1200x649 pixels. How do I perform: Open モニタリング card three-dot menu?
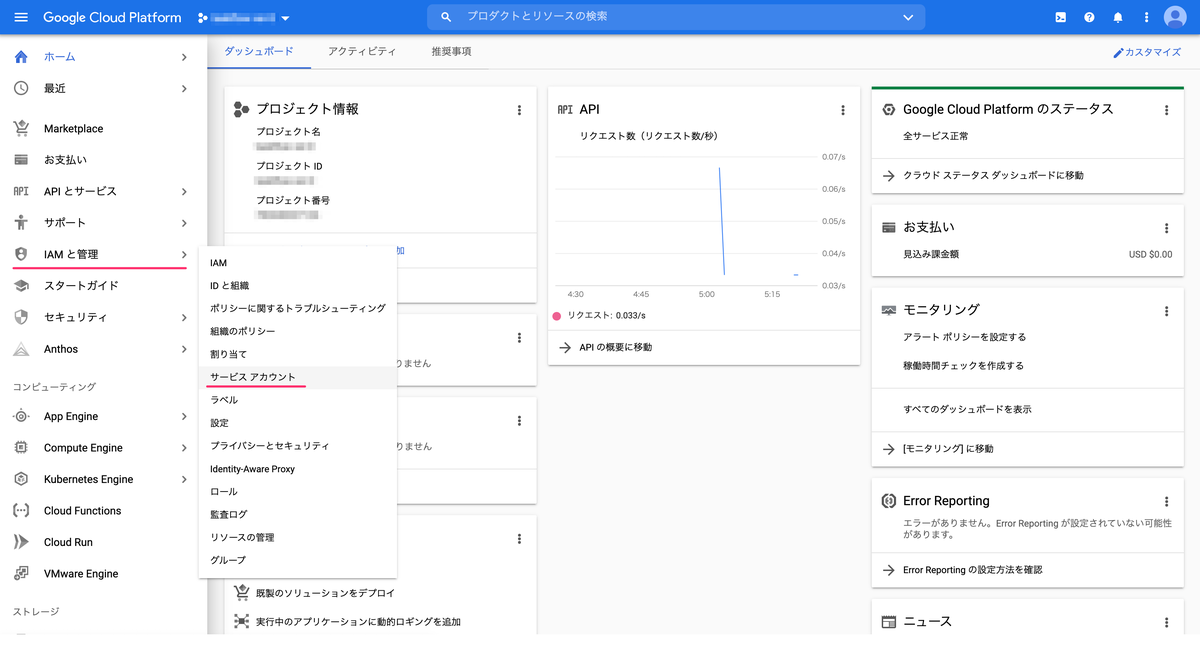coord(1166,311)
